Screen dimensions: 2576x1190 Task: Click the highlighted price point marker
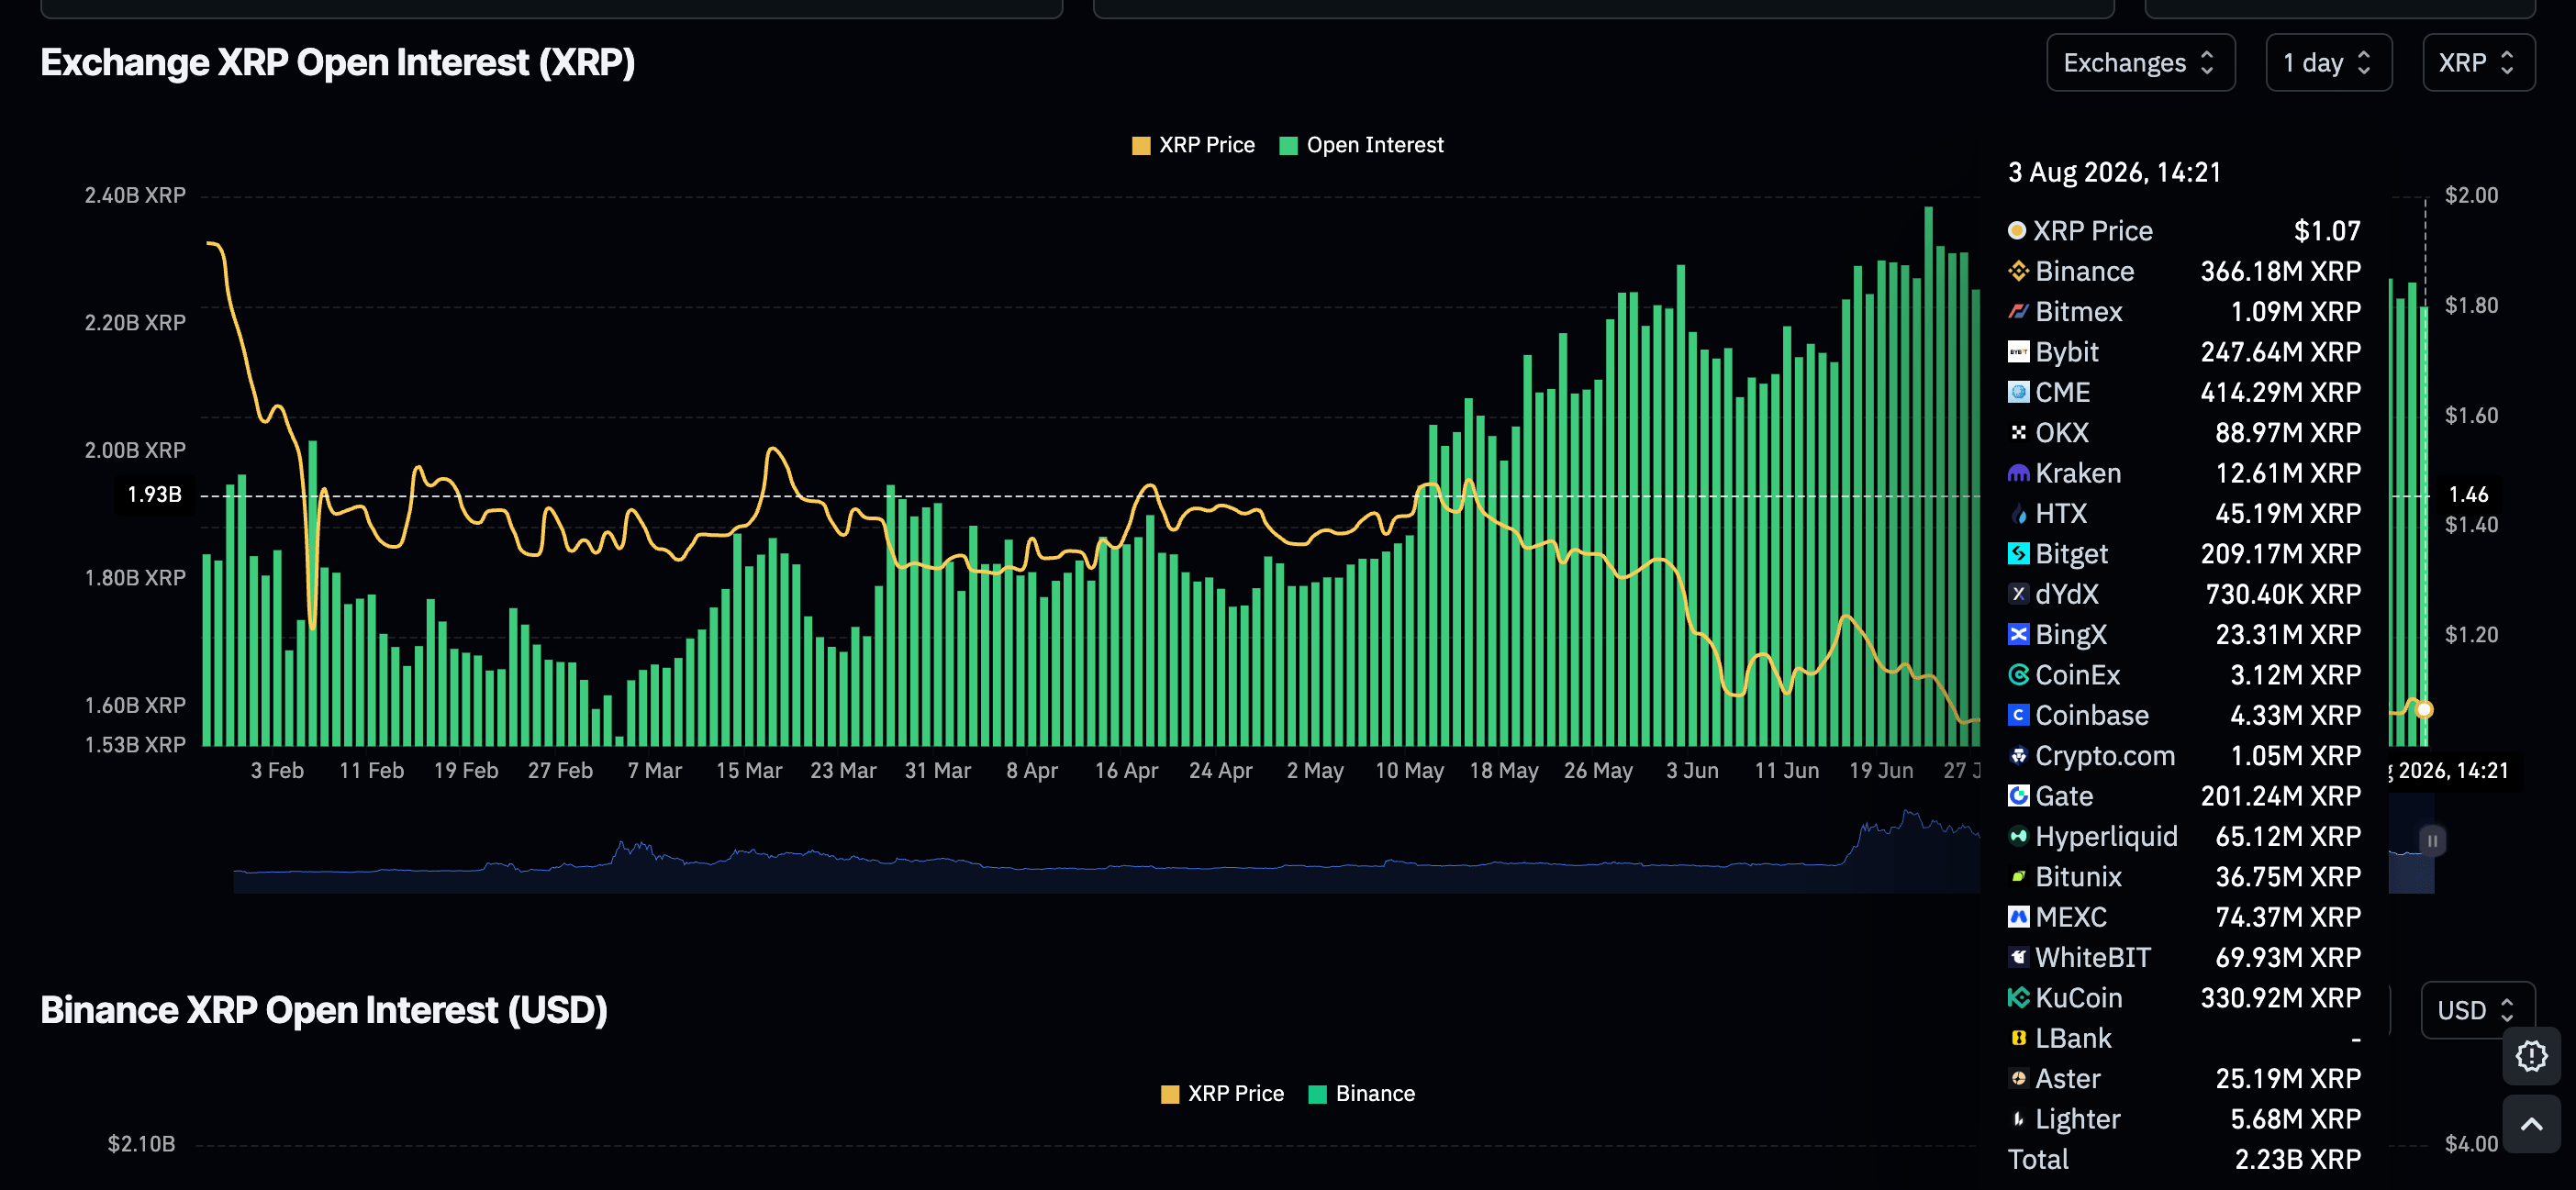tap(2423, 710)
